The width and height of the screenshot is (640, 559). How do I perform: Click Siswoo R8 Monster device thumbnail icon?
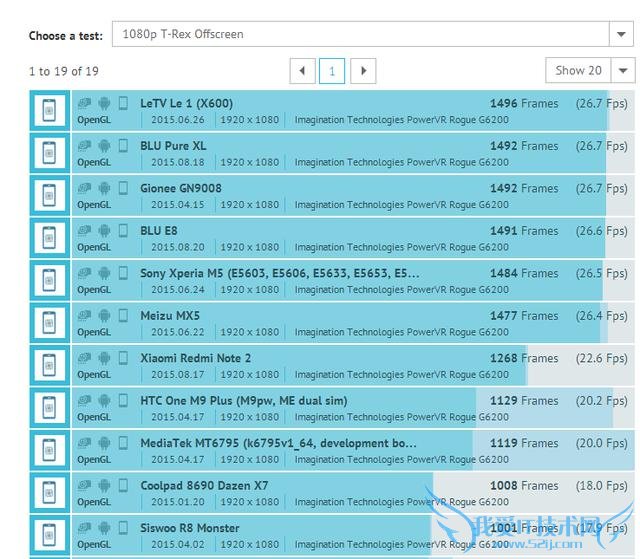50,535
